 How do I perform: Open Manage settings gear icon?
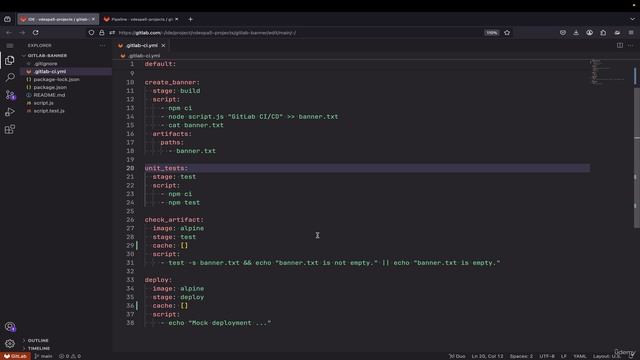pos(10,344)
